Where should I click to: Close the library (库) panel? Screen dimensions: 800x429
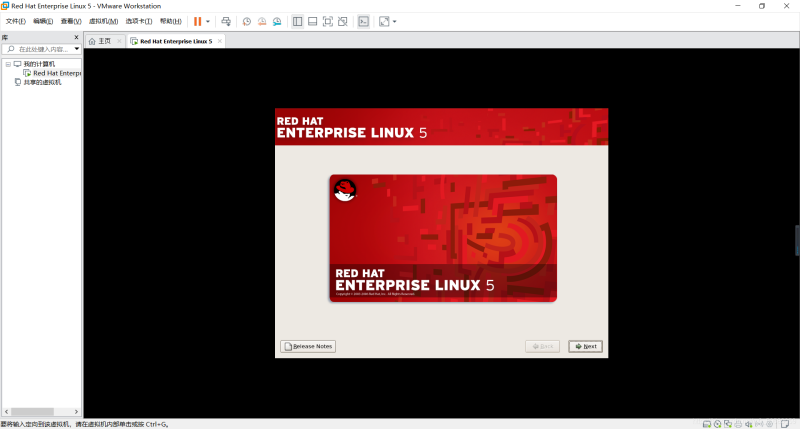coord(77,37)
